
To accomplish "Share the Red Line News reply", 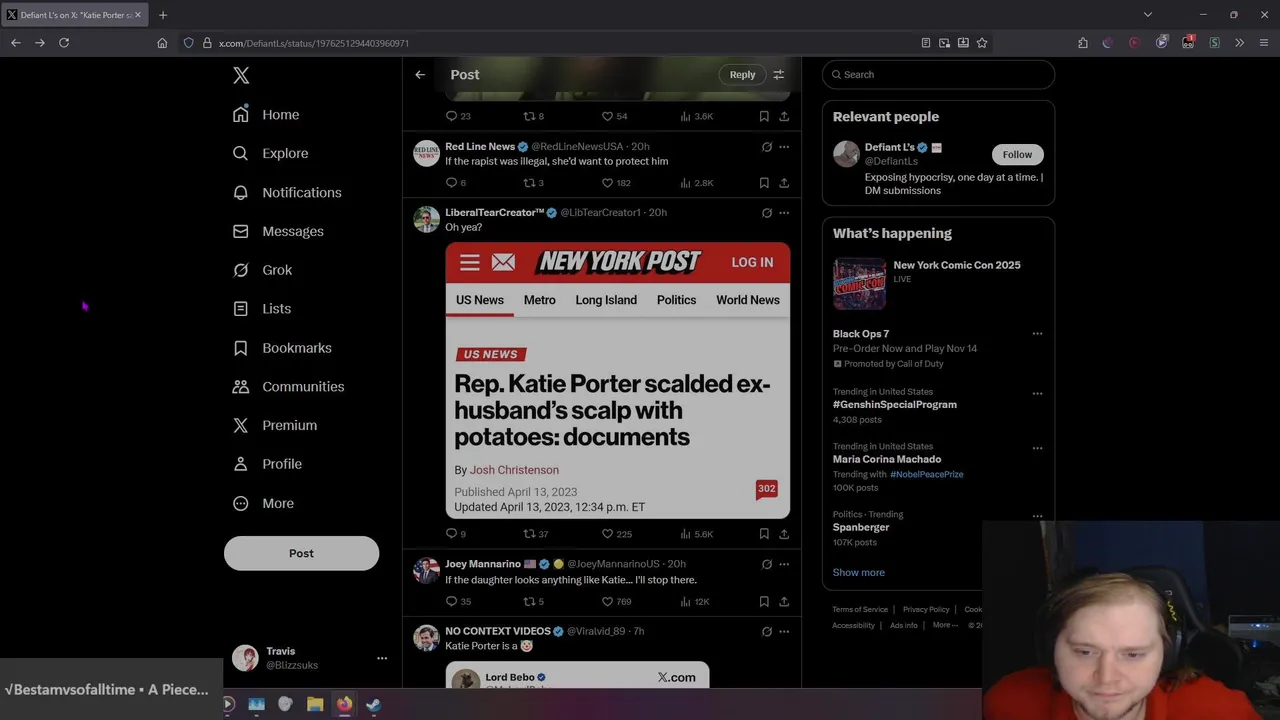I will pyautogui.click(x=784, y=183).
